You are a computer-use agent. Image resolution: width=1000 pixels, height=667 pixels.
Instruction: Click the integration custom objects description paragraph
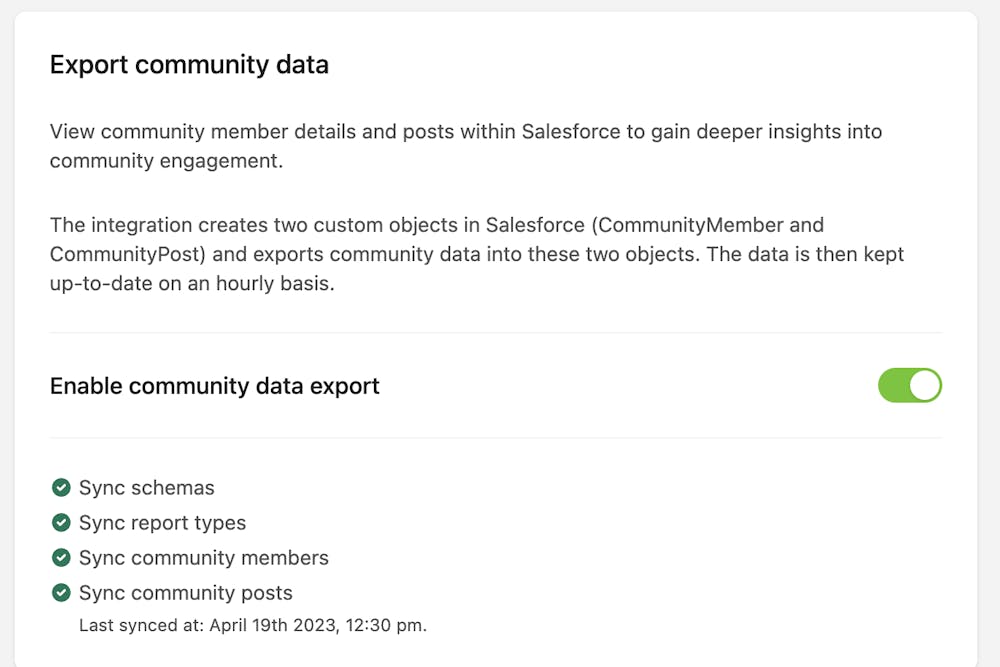pyautogui.click(x=477, y=254)
